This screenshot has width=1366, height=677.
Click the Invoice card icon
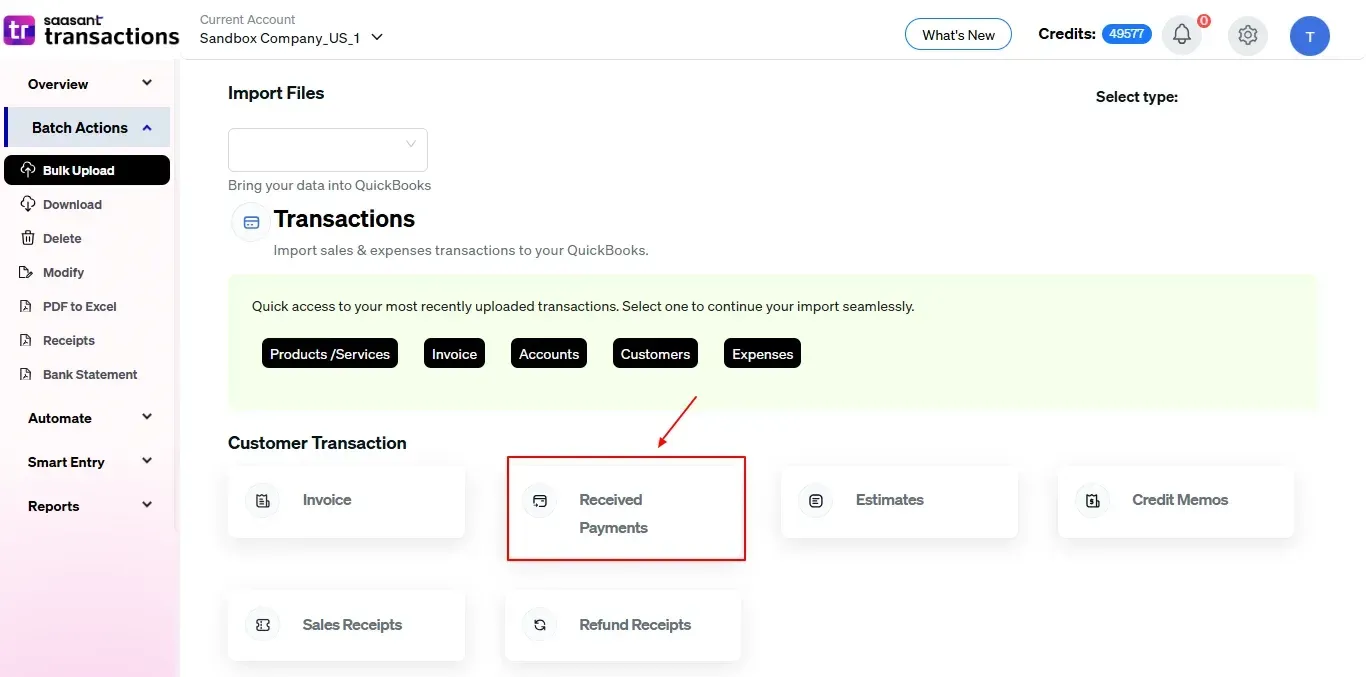click(263, 500)
